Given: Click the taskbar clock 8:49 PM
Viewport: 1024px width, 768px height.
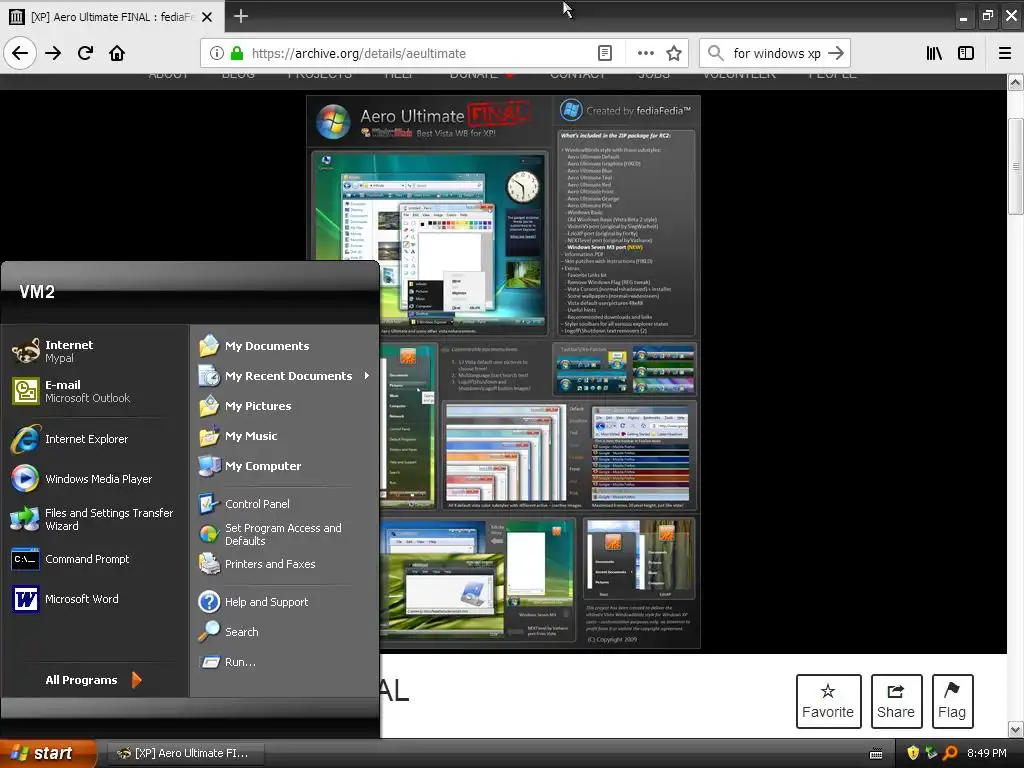Looking at the screenshot, I should [x=987, y=753].
